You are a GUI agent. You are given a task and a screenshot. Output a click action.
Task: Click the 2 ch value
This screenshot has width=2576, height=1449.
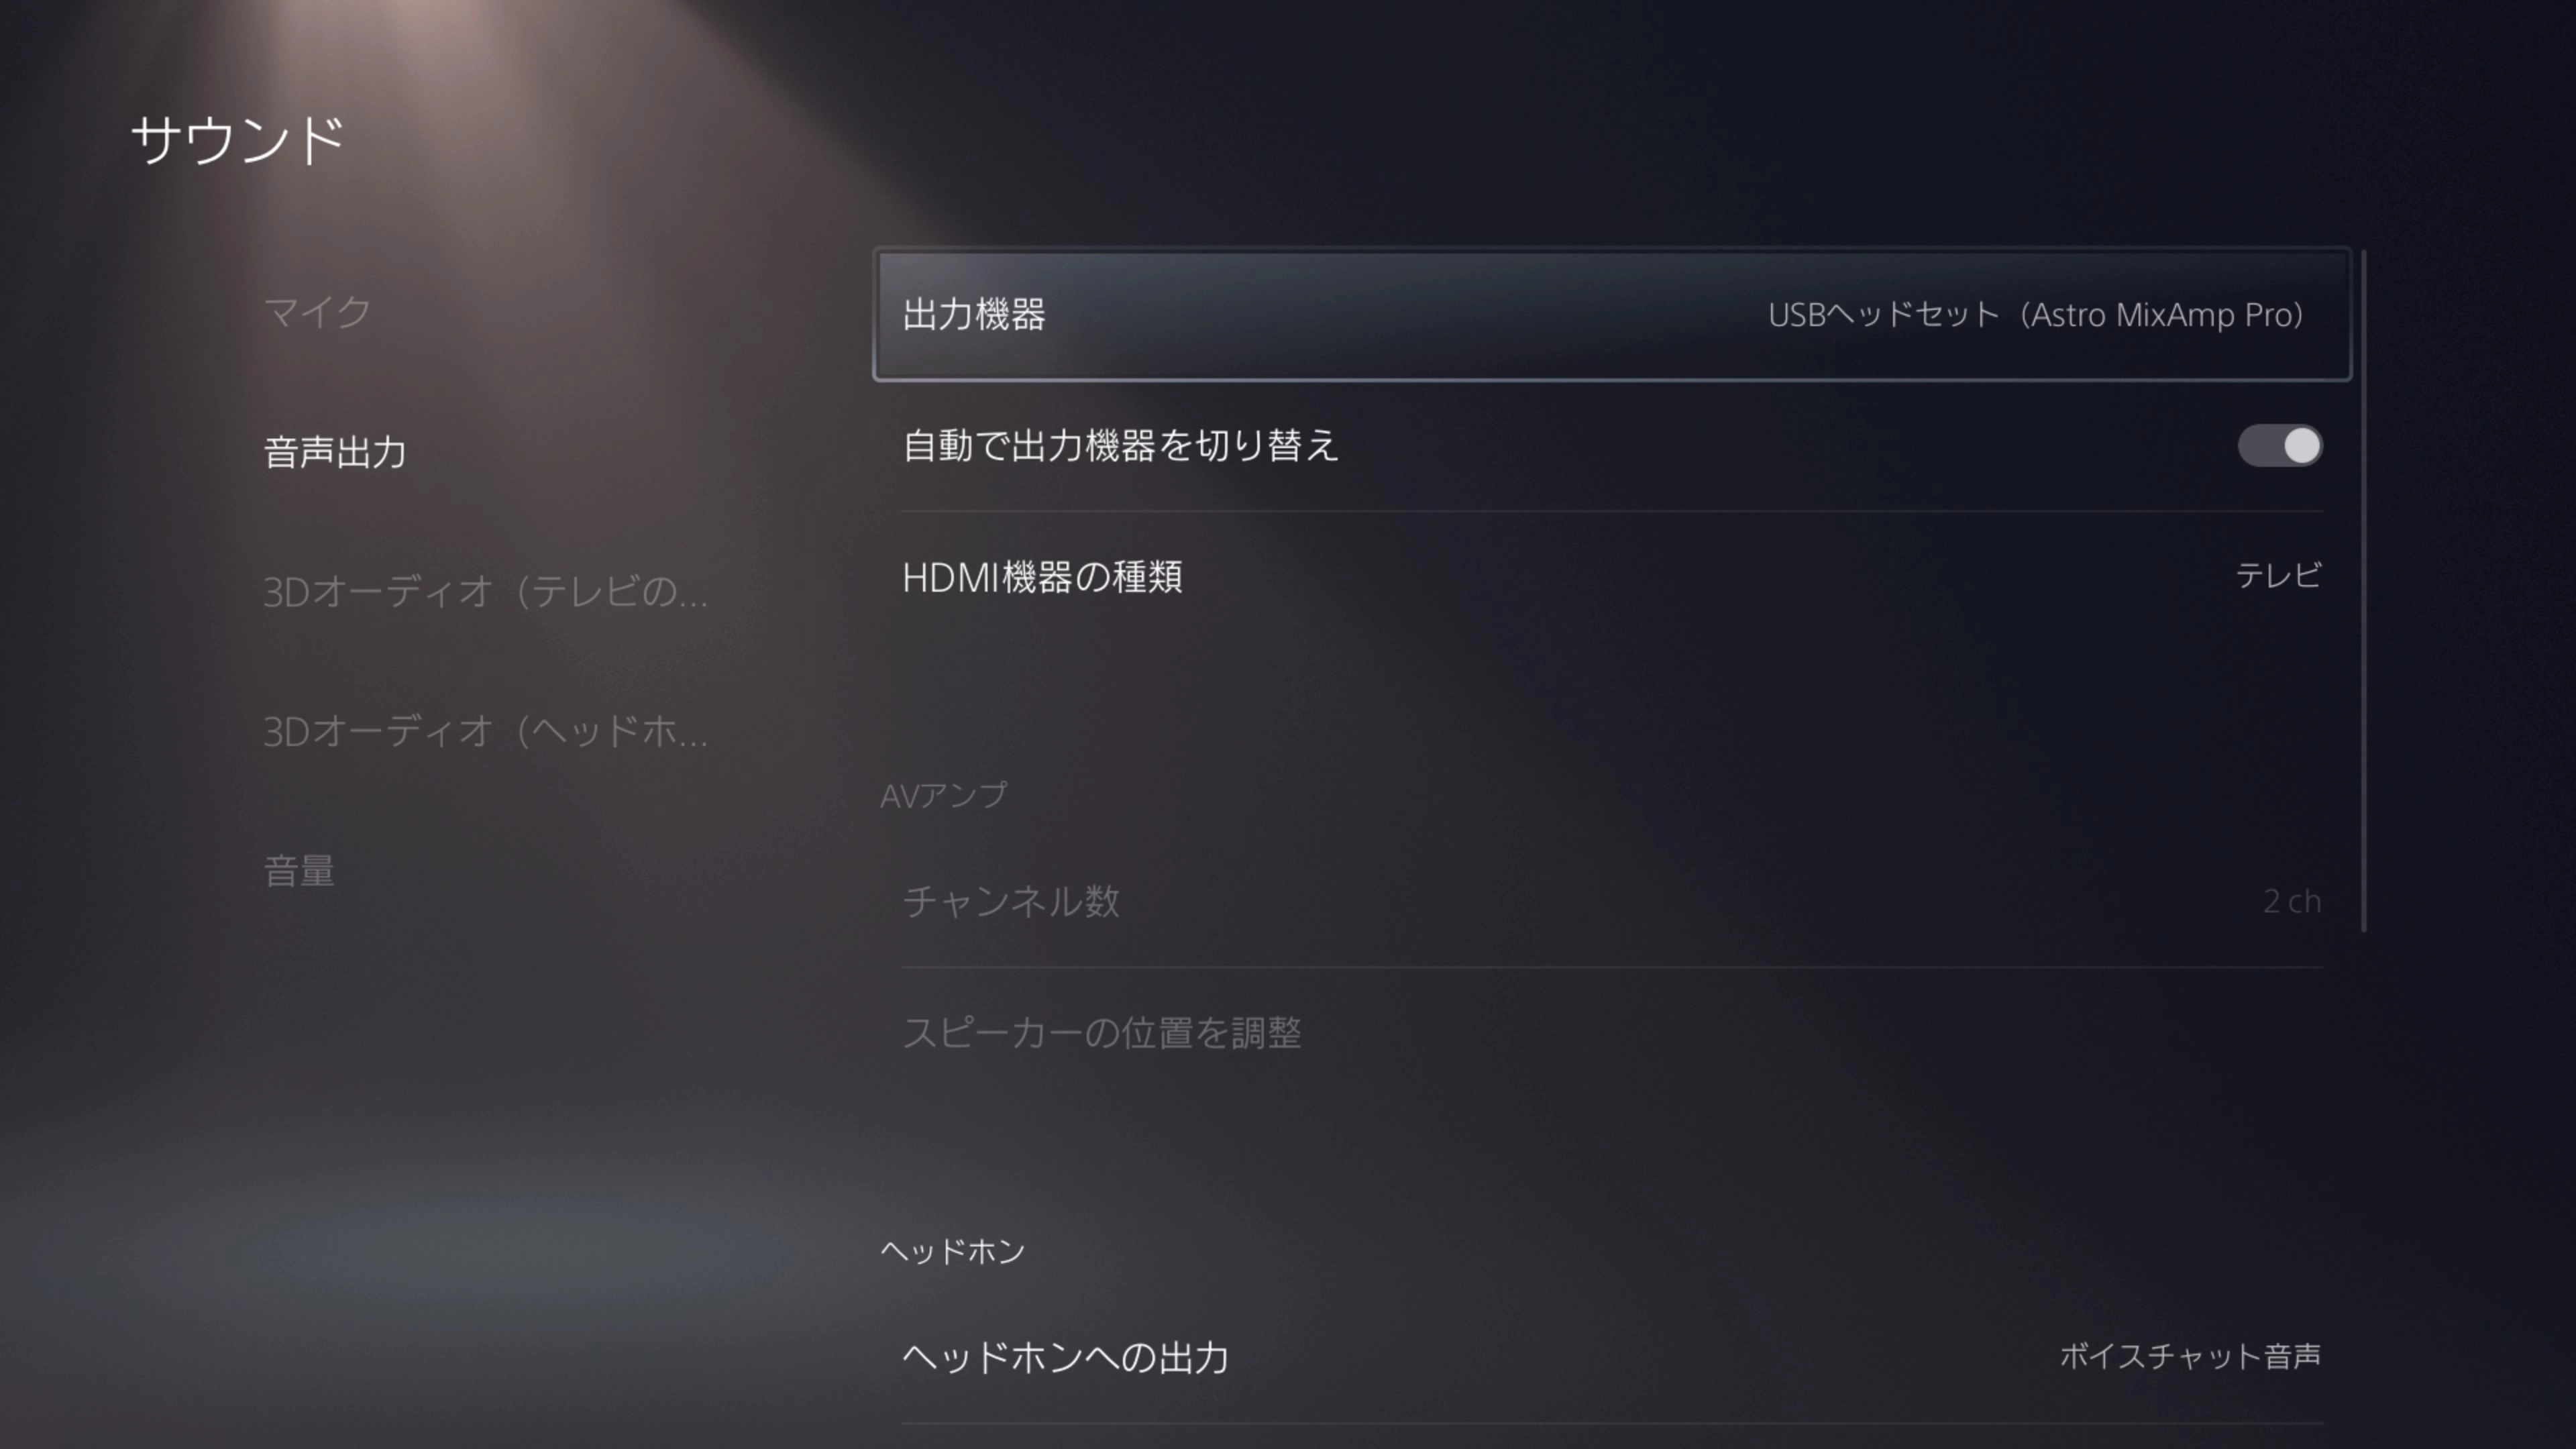tap(2292, 901)
